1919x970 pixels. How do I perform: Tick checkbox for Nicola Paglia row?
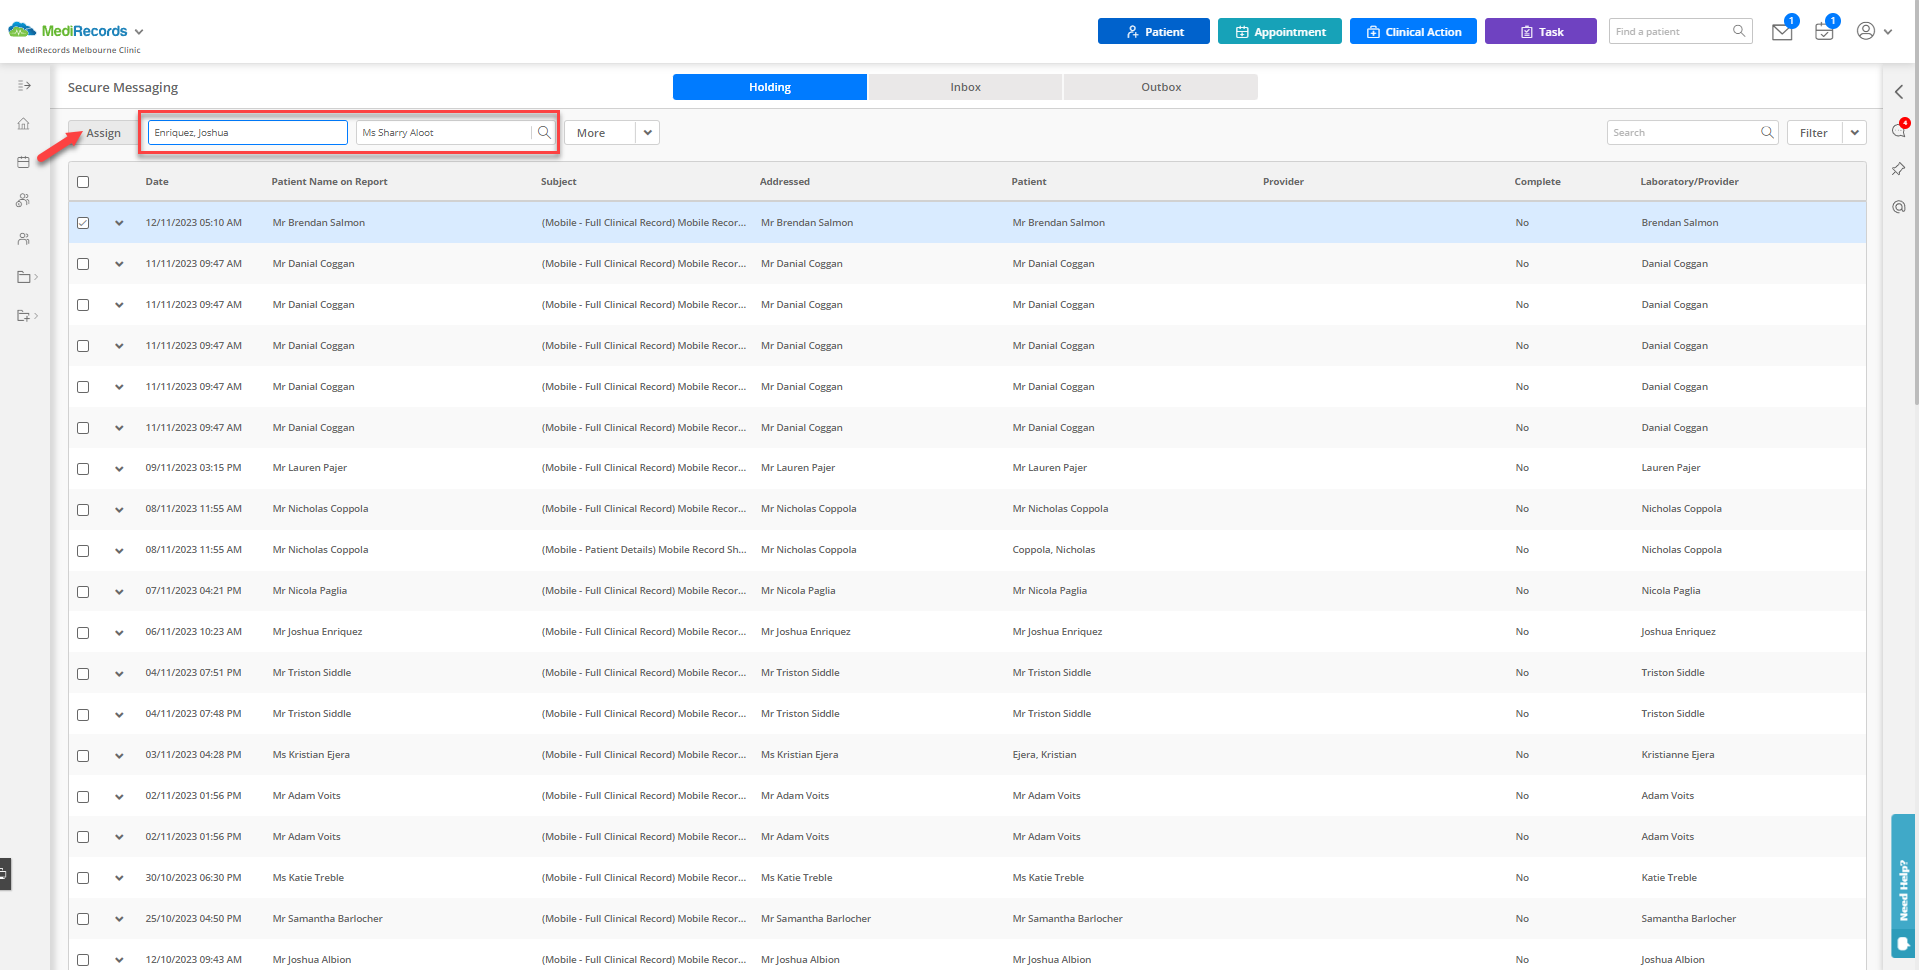click(x=83, y=592)
